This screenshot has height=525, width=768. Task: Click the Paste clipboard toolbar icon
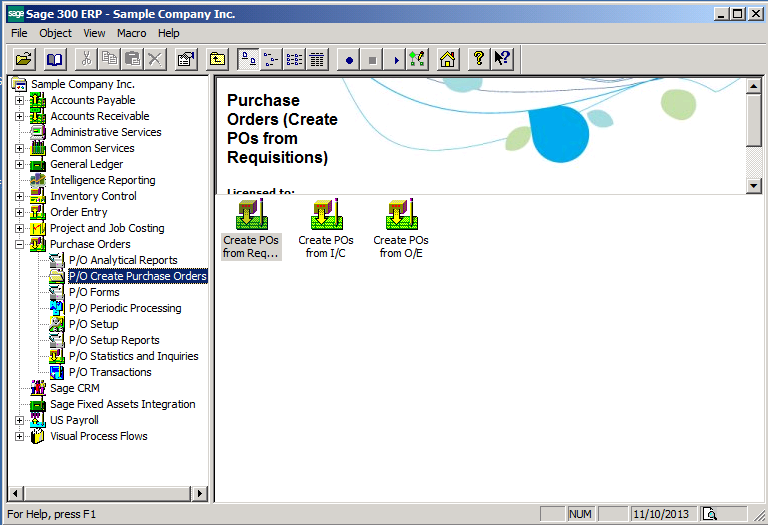tap(132, 60)
